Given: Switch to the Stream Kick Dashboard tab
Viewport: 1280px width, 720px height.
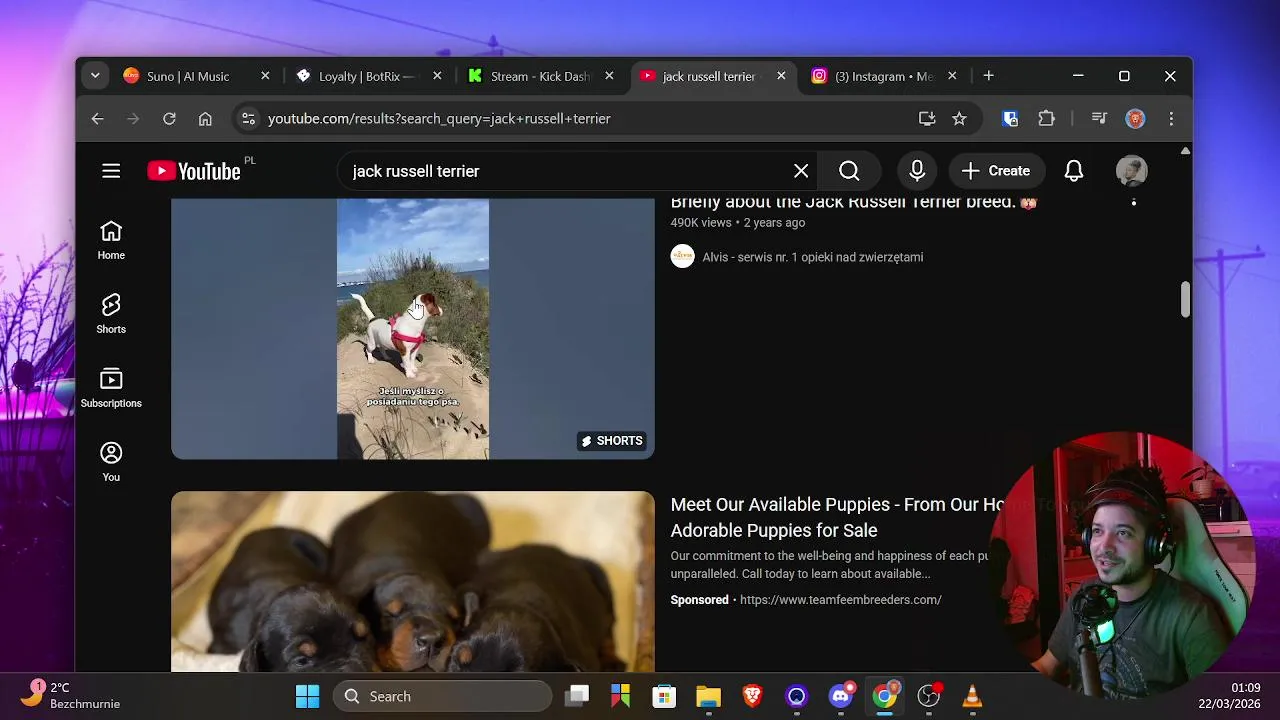Looking at the screenshot, I should click(540, 76).
